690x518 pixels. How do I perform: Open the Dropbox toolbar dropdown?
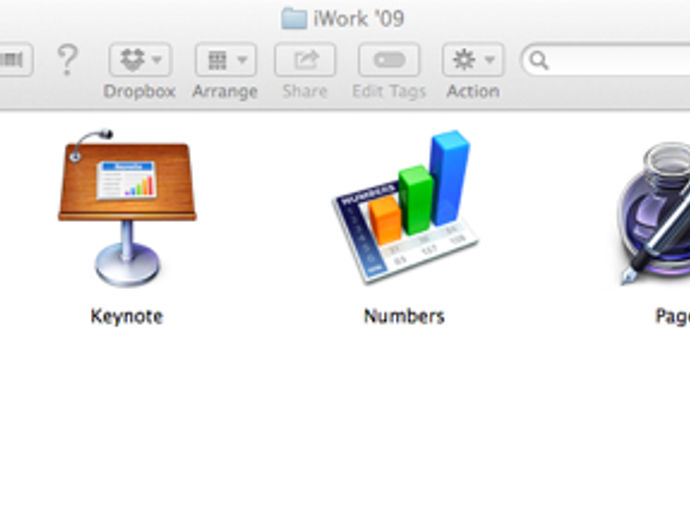pyautogui.click(x=140, y=59)
